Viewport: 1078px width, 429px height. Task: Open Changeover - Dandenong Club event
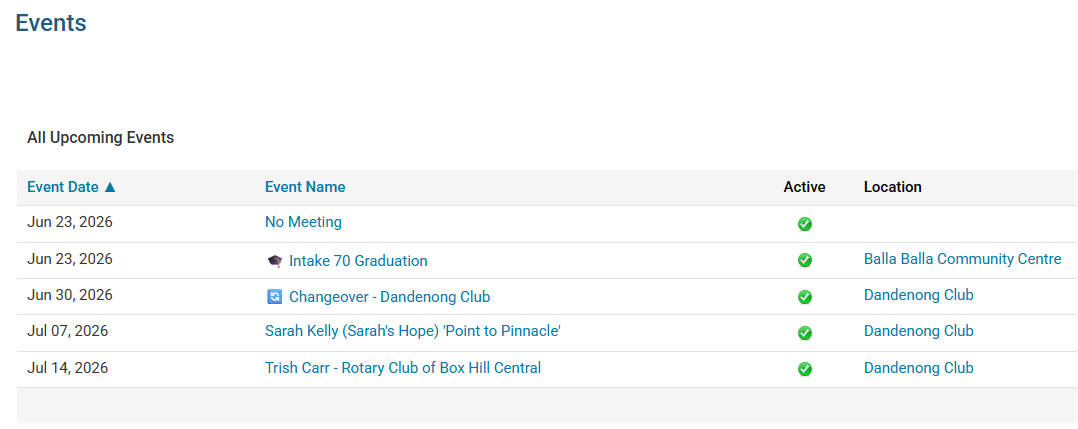389,297
